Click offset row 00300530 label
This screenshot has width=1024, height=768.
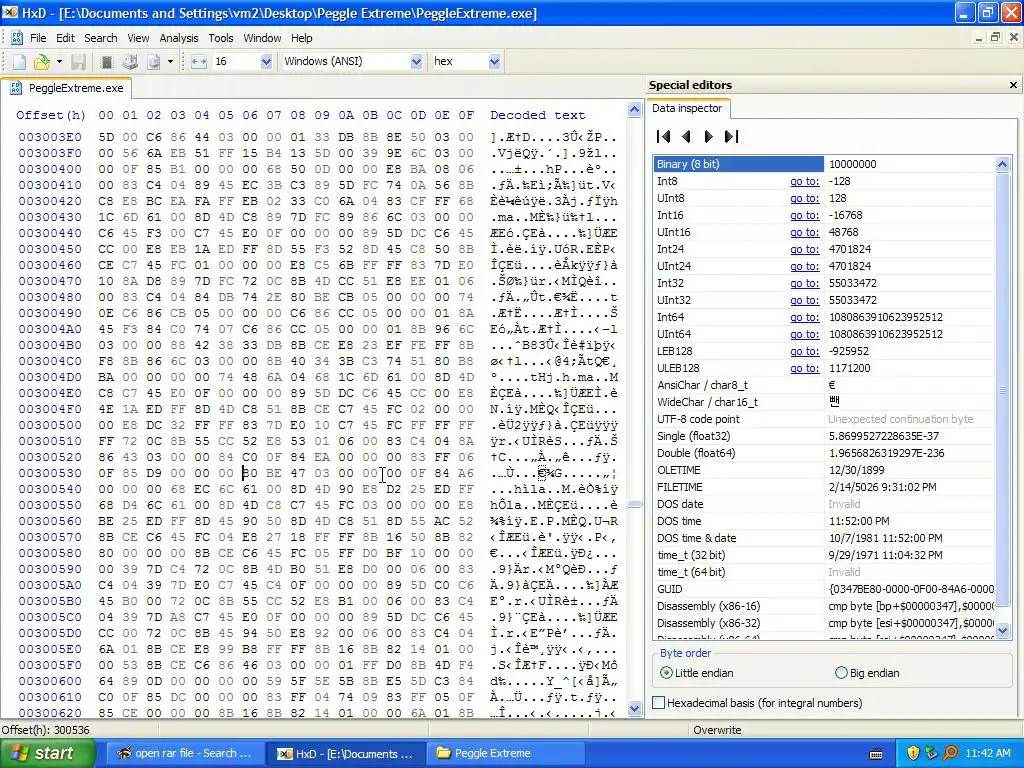[50, 473]
